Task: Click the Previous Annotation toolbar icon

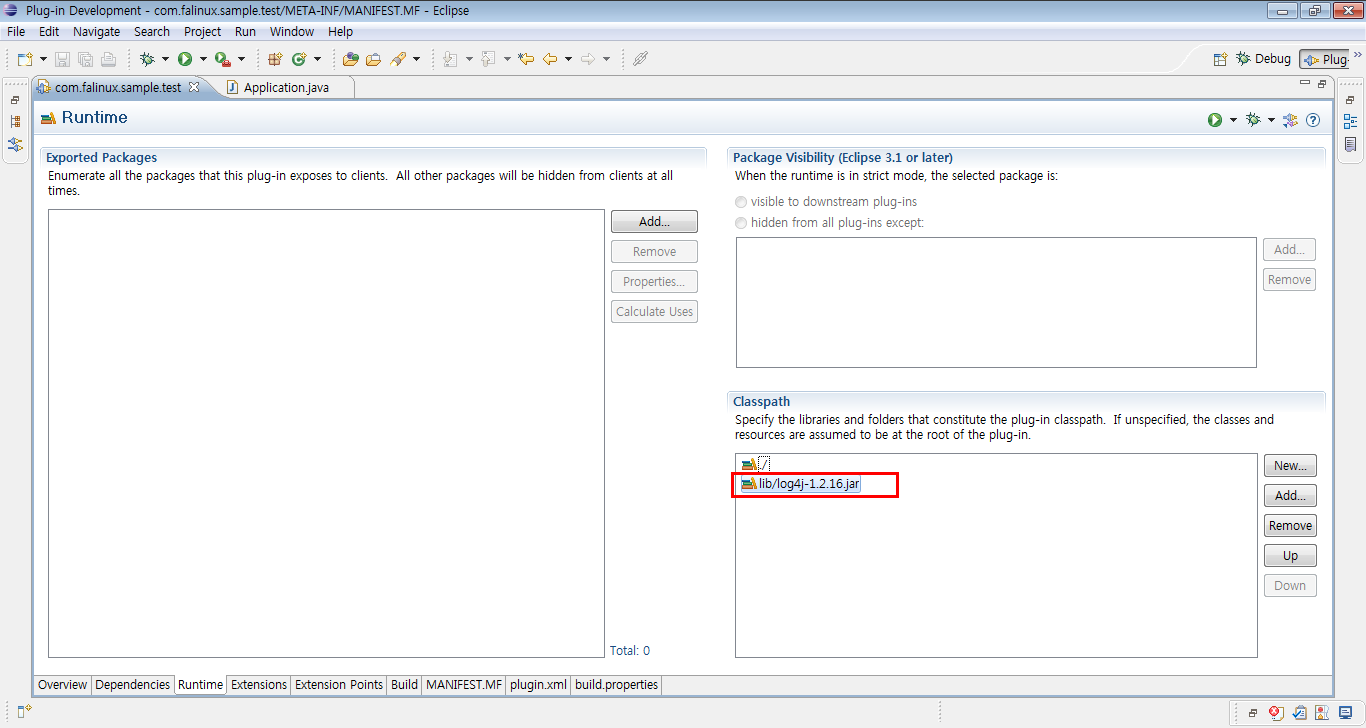Action: tap(488, 59)
